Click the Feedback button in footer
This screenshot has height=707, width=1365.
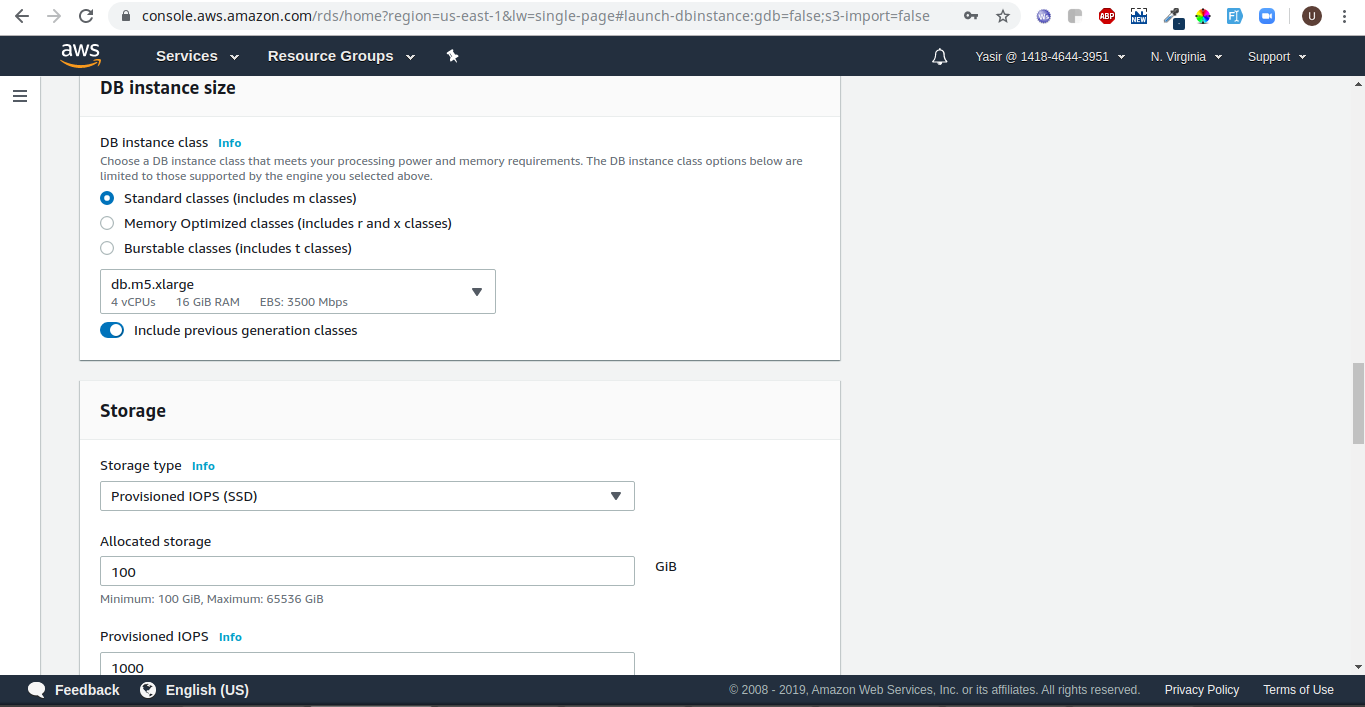(x=74, y=690)
